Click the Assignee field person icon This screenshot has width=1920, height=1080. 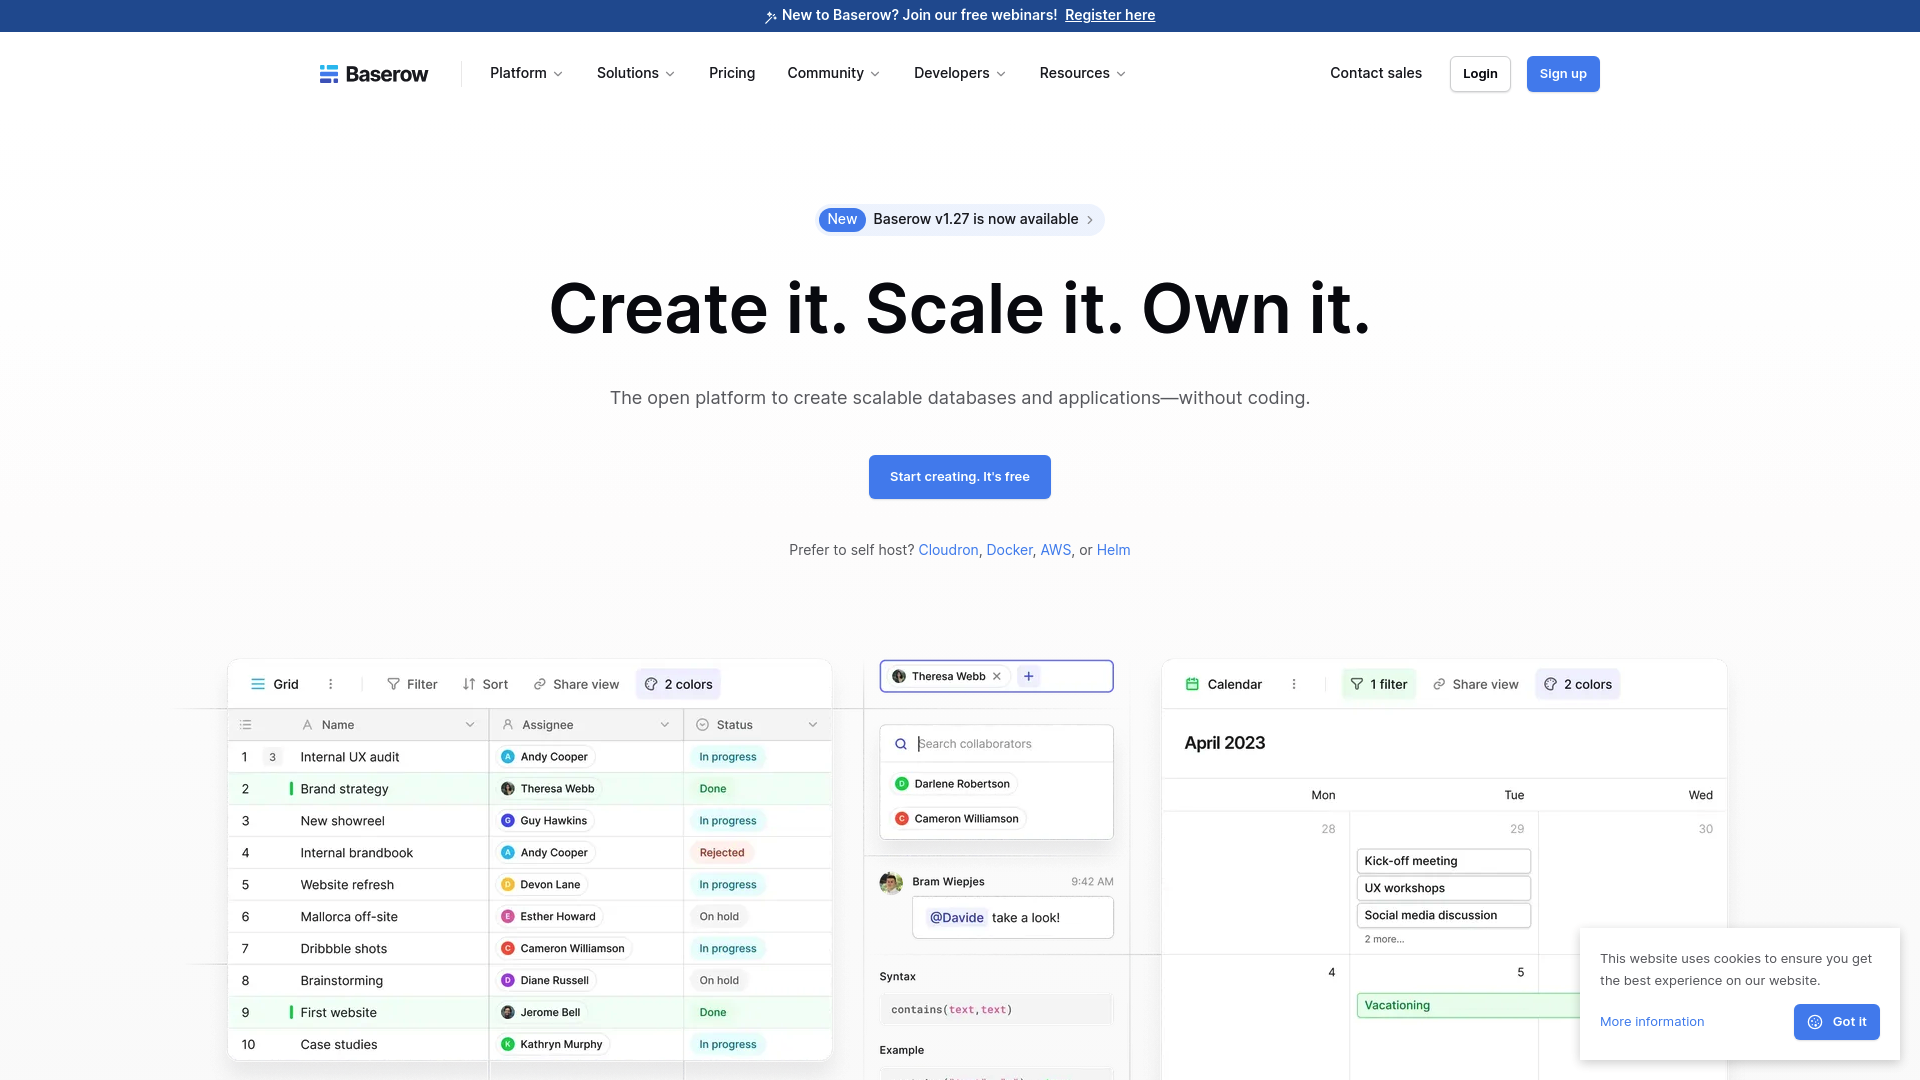(x=508, y=725)
